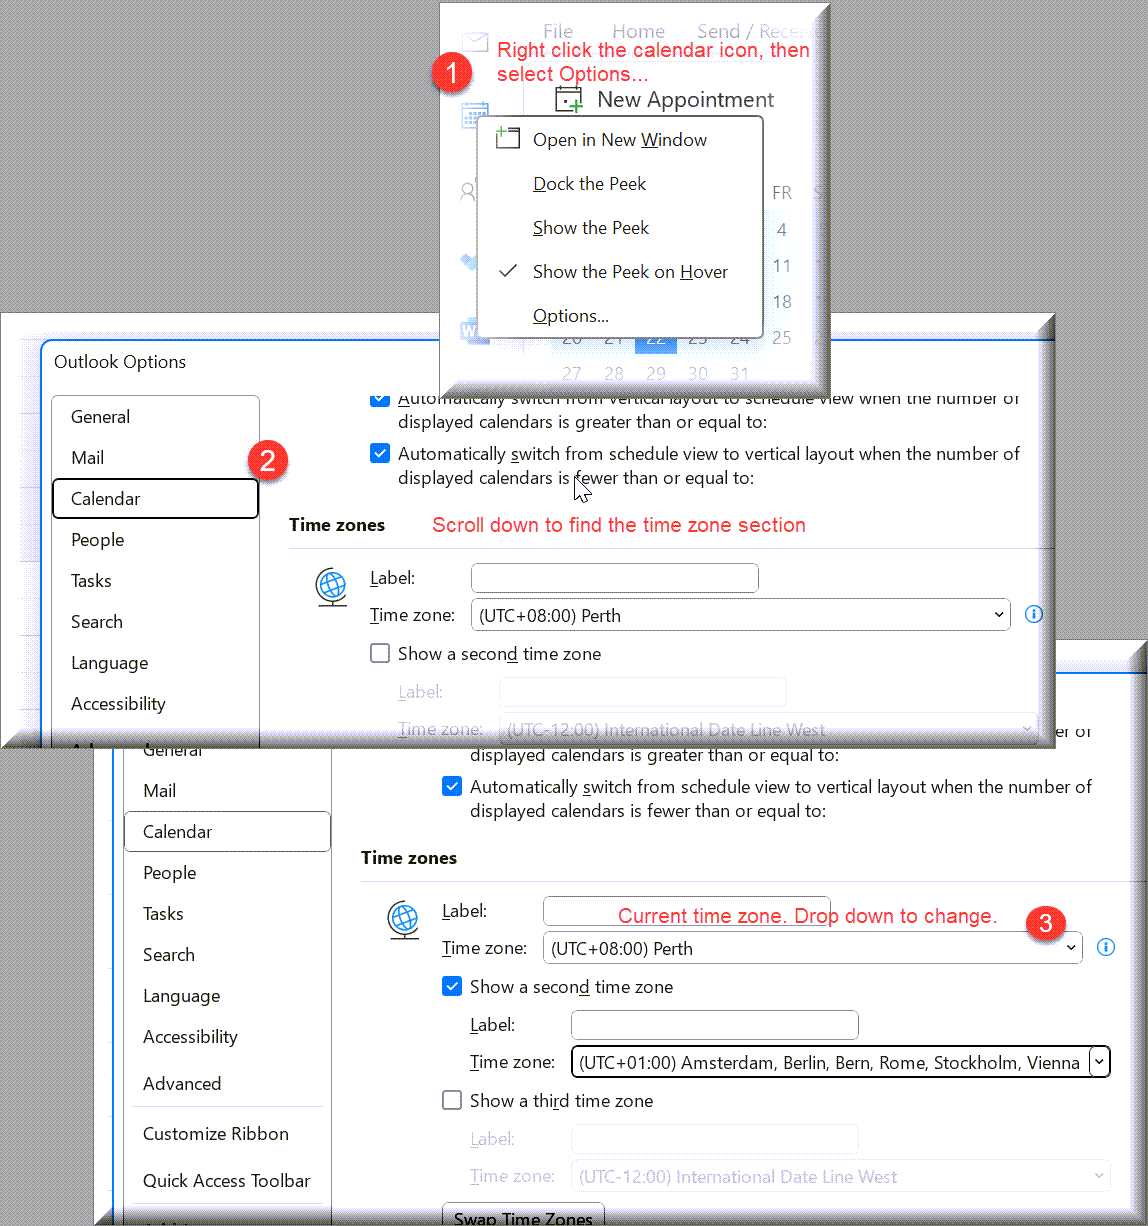Open the People contacts icon
Screen dimensions: 1148x1226
coord(468,191)
